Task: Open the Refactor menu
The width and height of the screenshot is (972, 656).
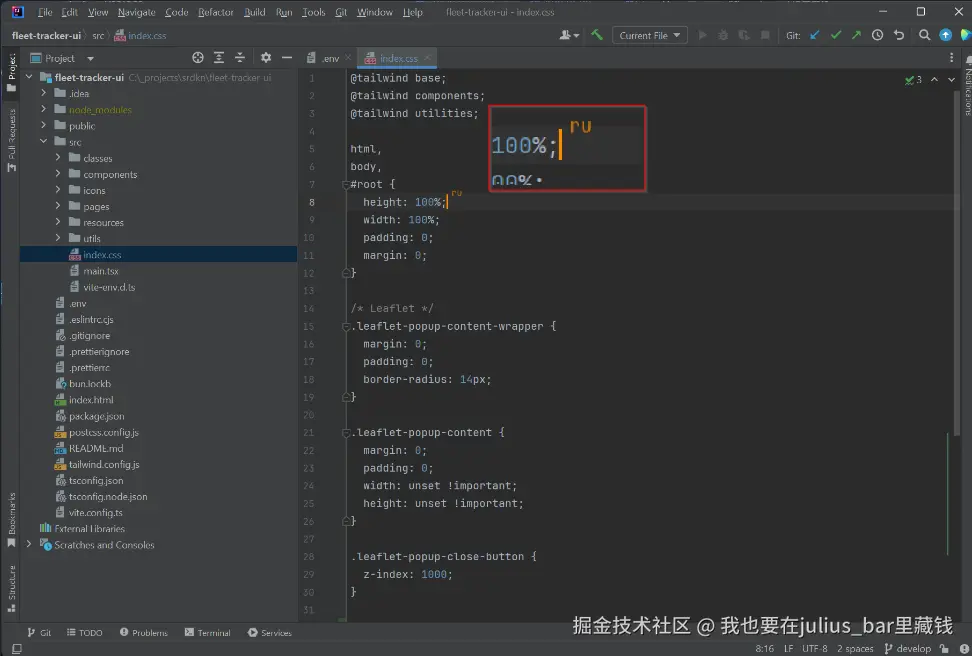Action: tap(216, 12)
